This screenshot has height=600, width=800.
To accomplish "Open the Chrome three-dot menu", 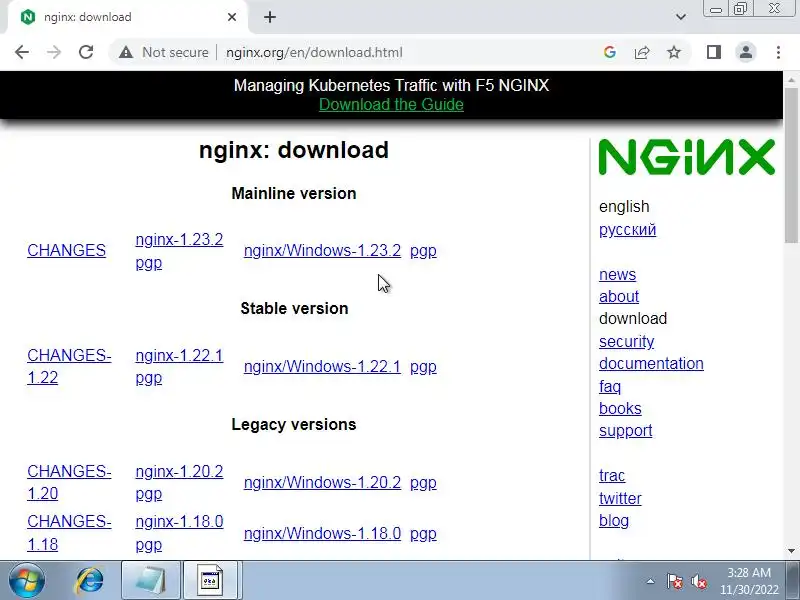I will (x=778, y=52).
